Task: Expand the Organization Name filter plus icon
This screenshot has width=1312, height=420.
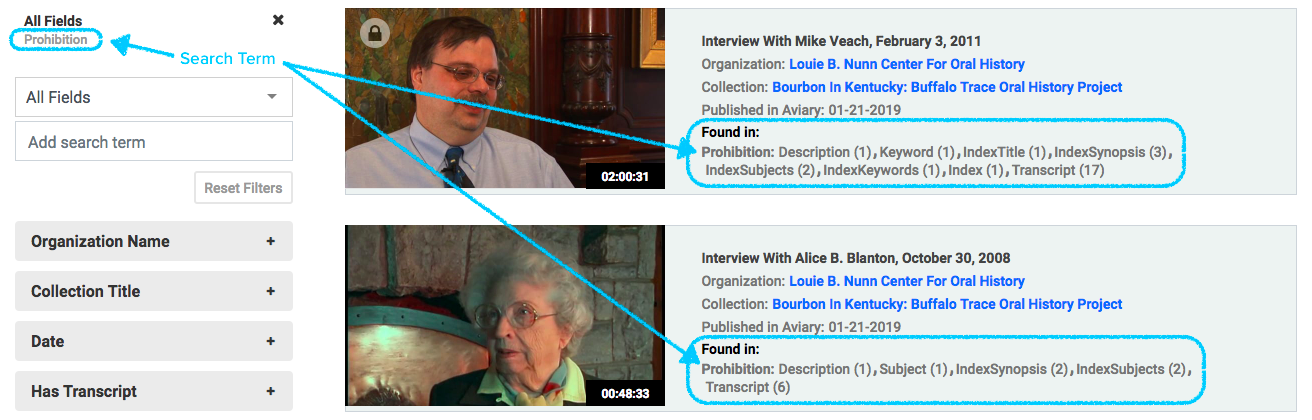Action: 270,241
